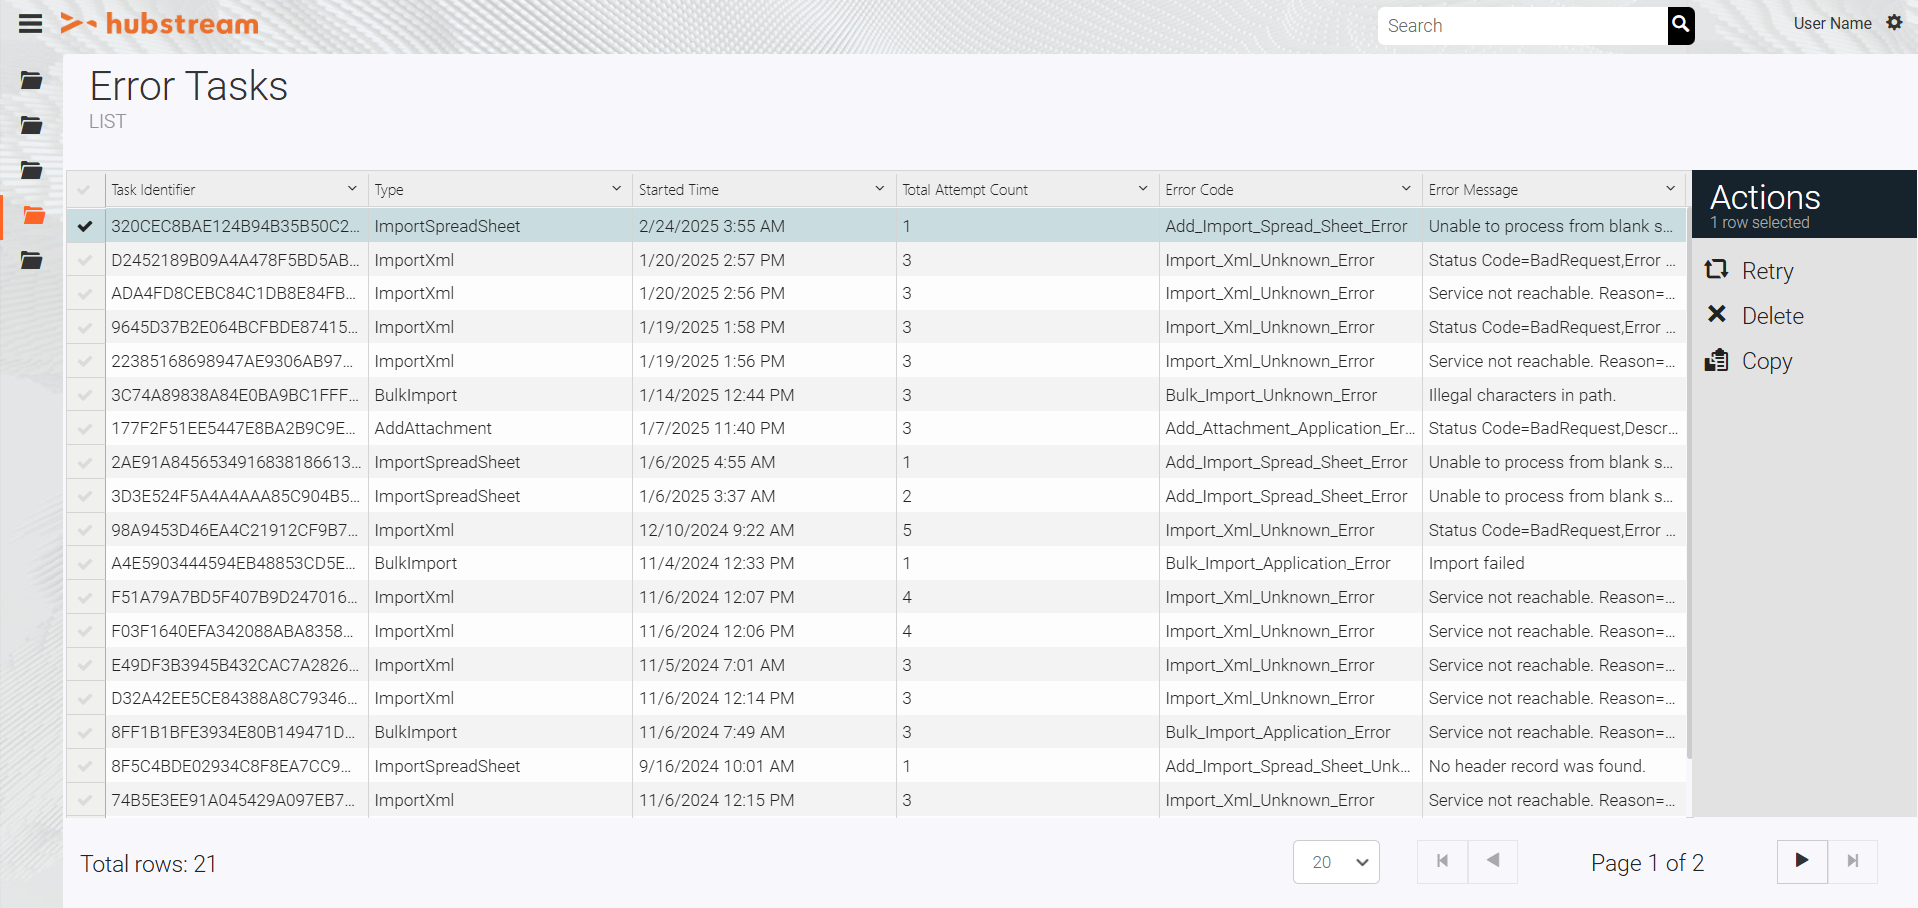Focus the Search input field
The height and width of the screenshot is (908, 1918).
[1520, 26]
